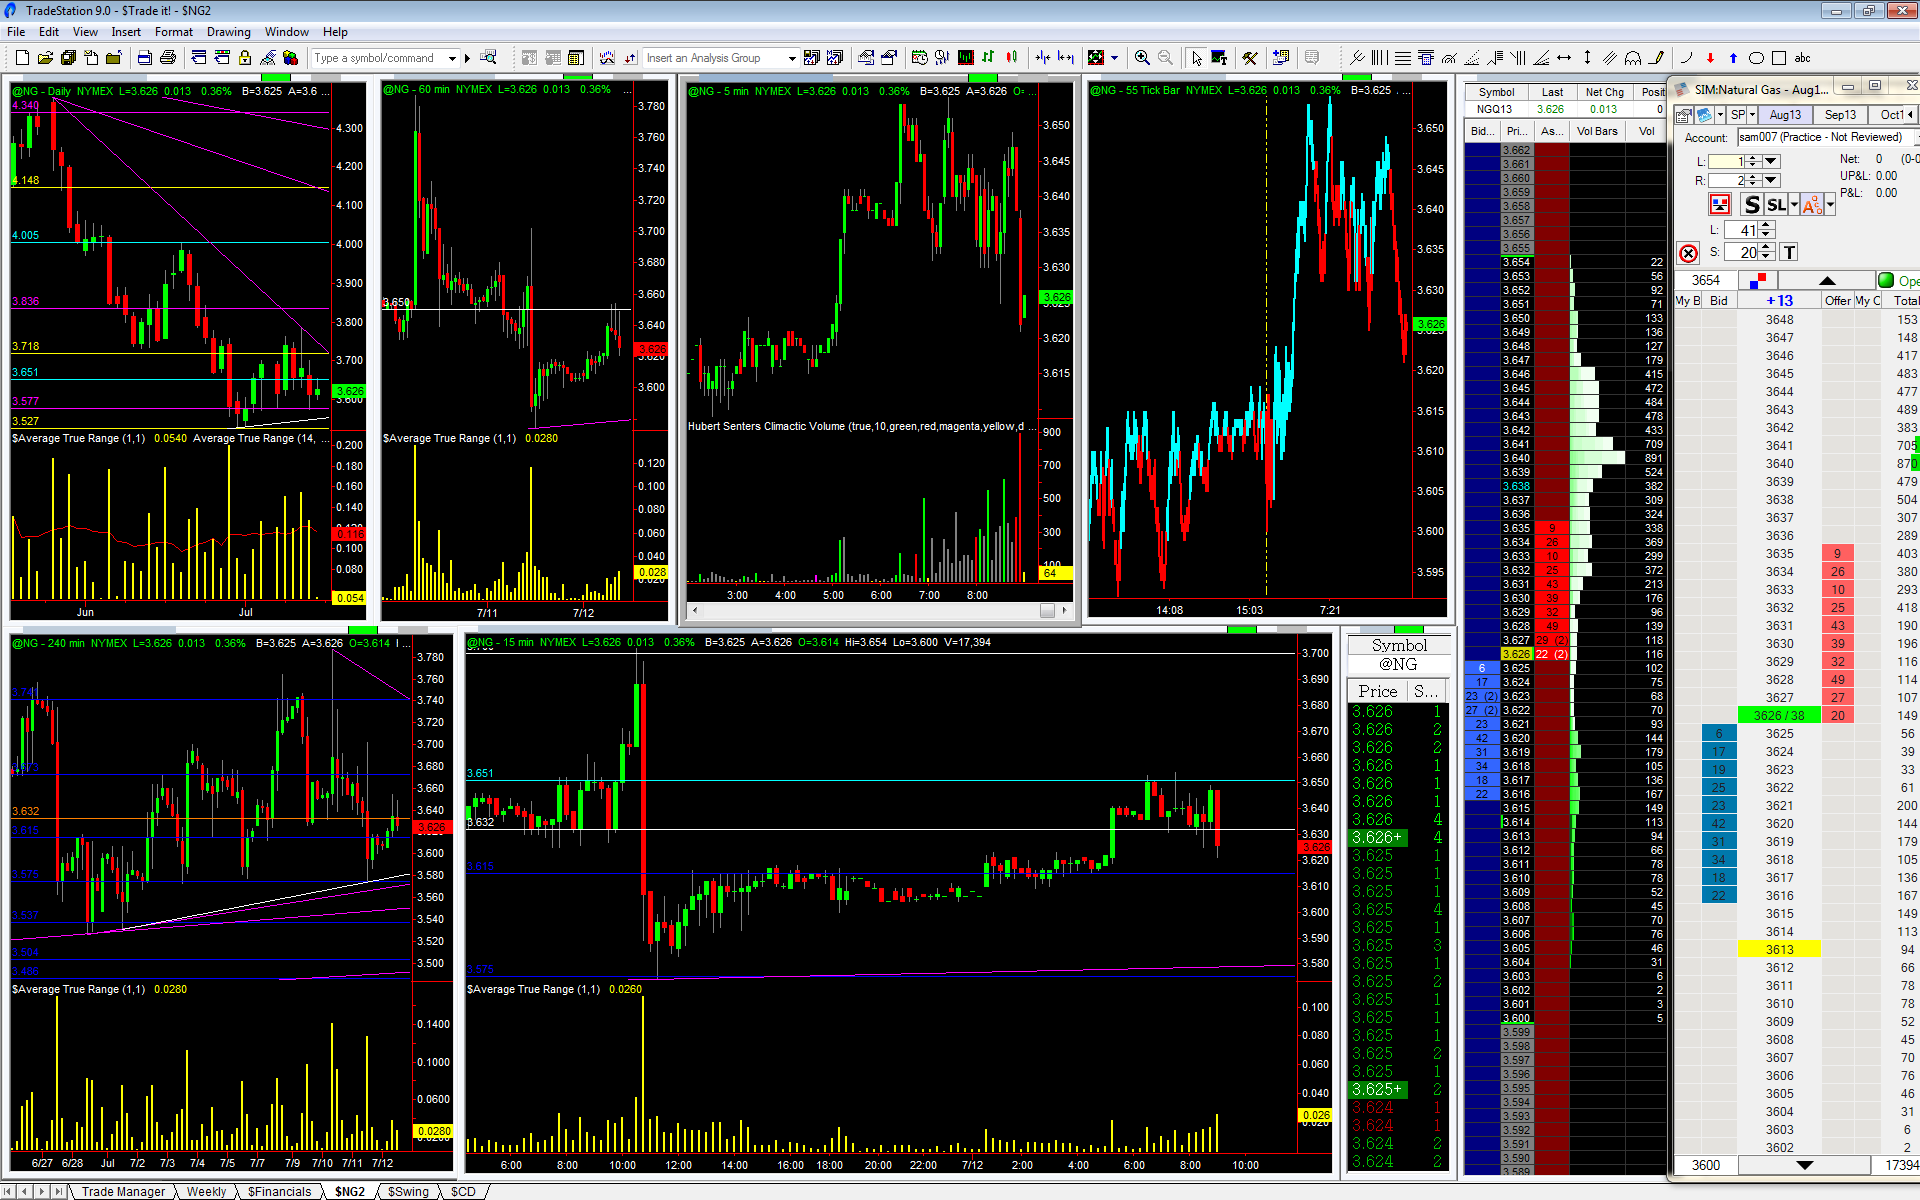Expand the SP dropdown arrow

pyautogui.click(x=1752, y=115)
